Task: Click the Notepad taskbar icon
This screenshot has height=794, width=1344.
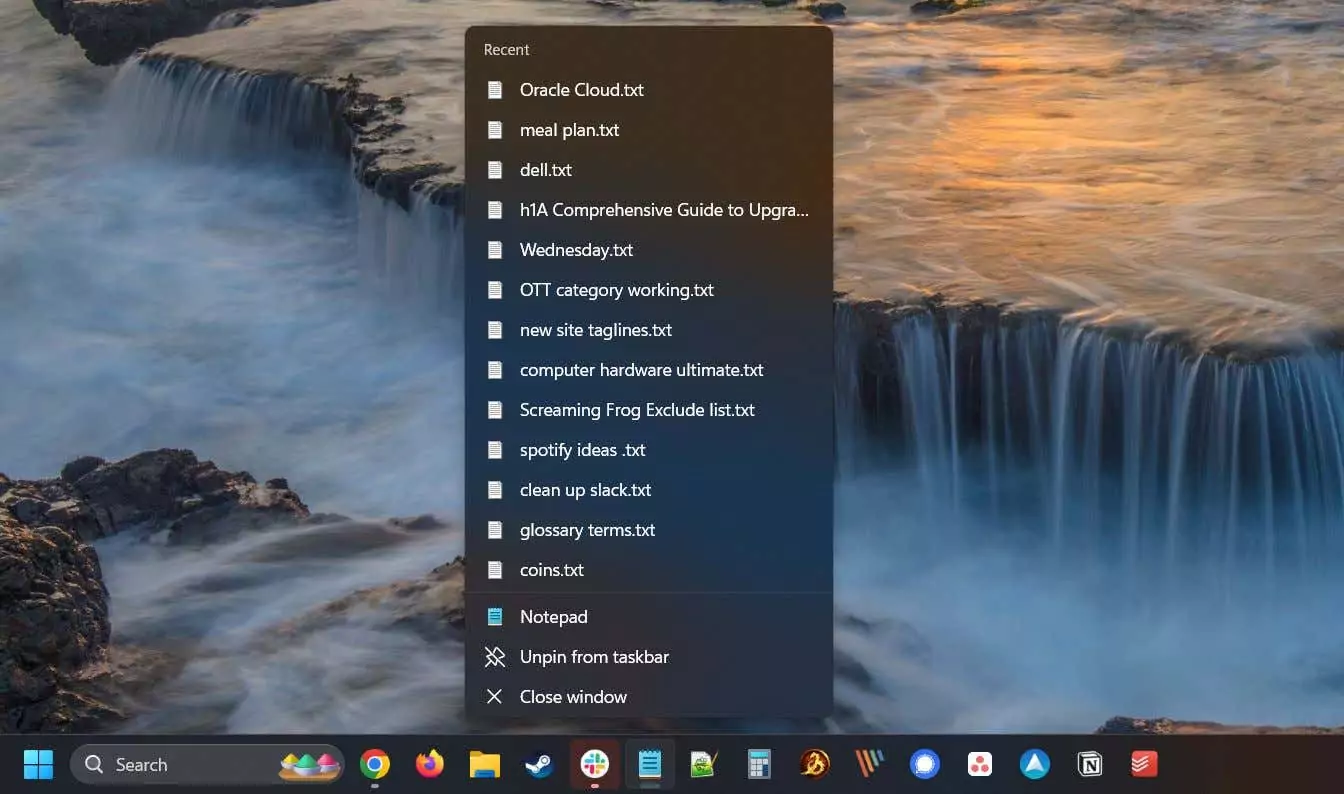Action: coord(650,765)
